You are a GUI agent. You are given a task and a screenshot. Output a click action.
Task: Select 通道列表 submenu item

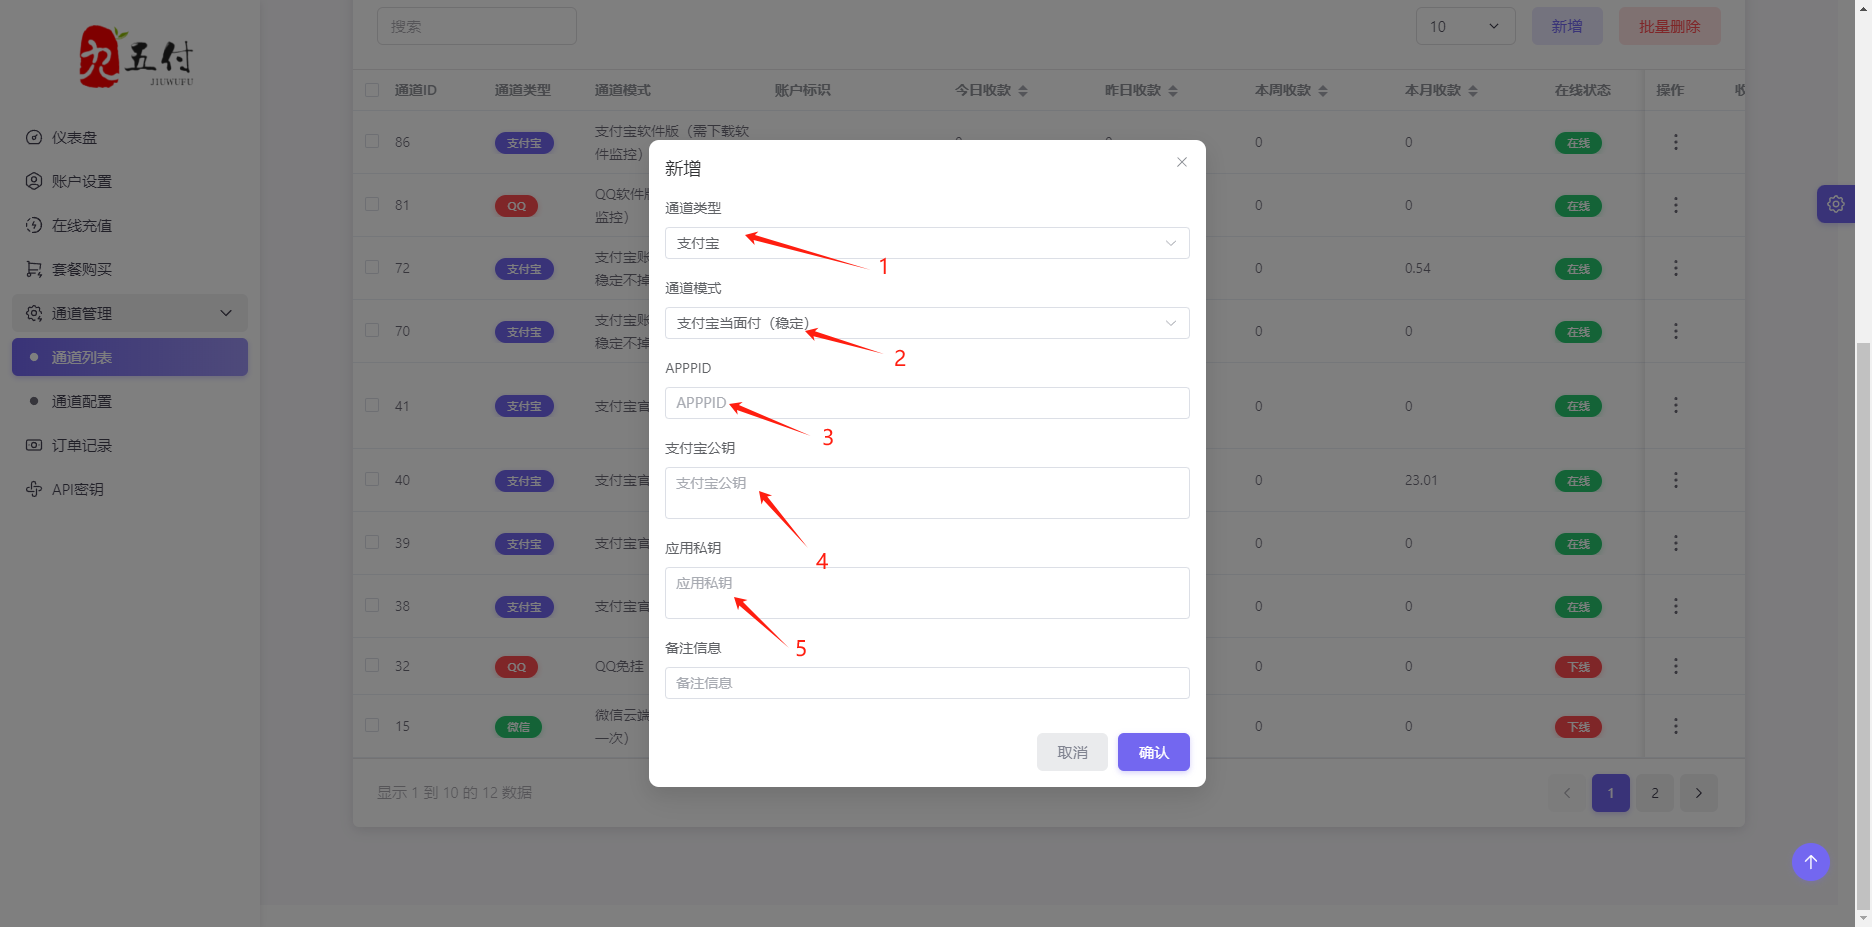pyautogui.click(x=130, y=357)
